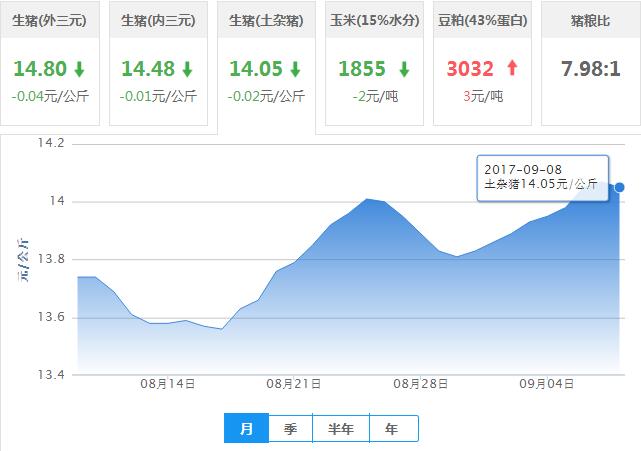Select the 生猪(外三元) tab
The image size is (641, 451).
50,20
